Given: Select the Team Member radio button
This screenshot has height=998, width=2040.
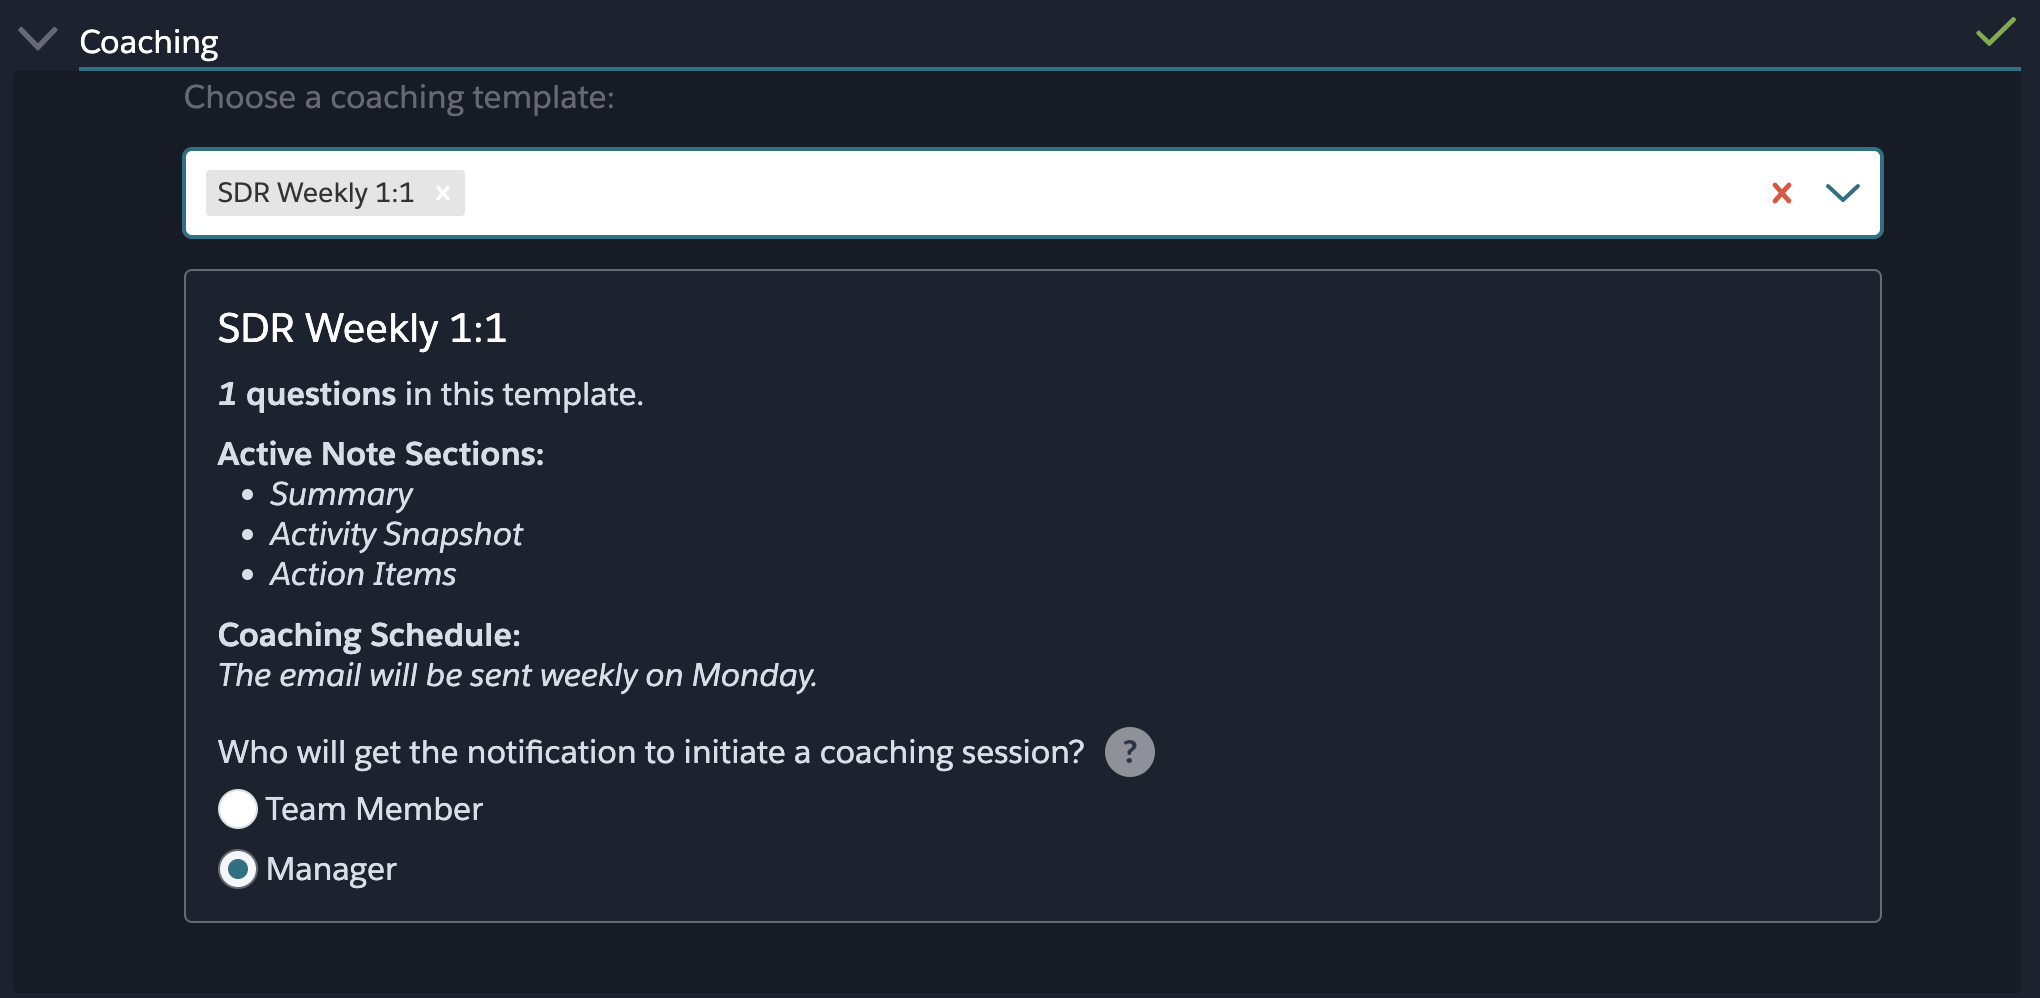Looking at the screenshot, I should click(238, 809).
